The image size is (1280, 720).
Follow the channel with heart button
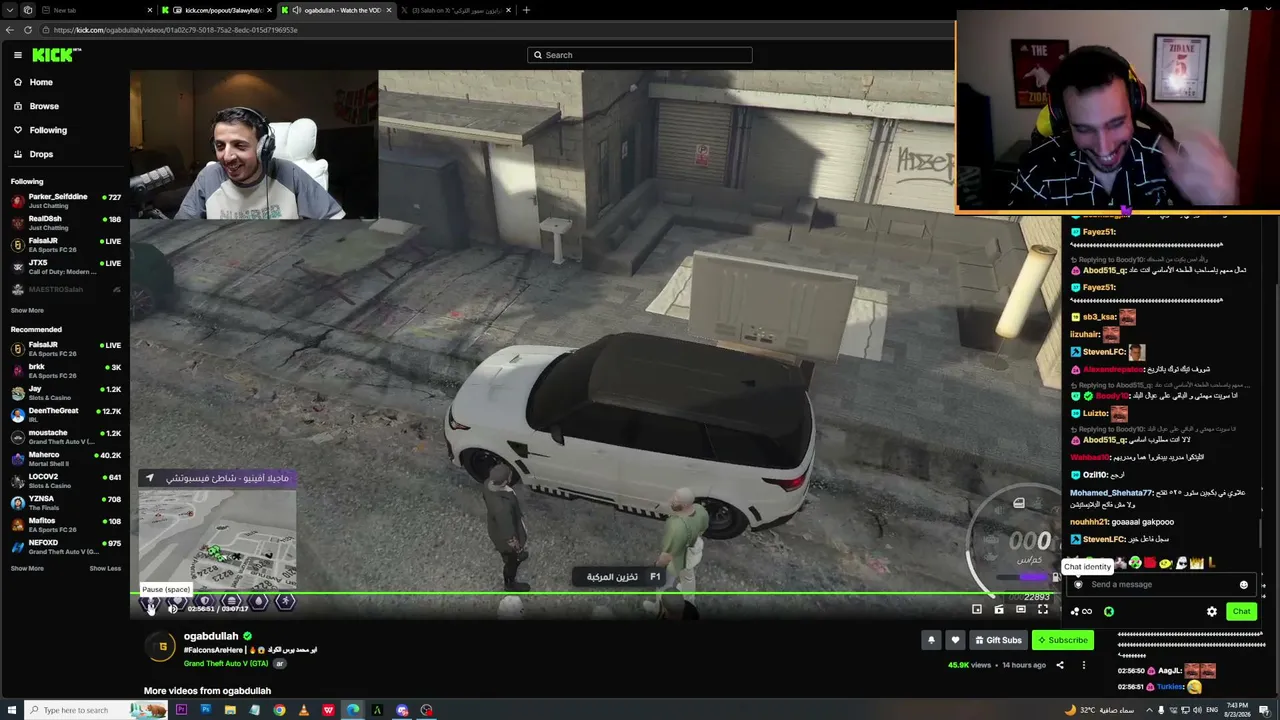coord(955,640)
